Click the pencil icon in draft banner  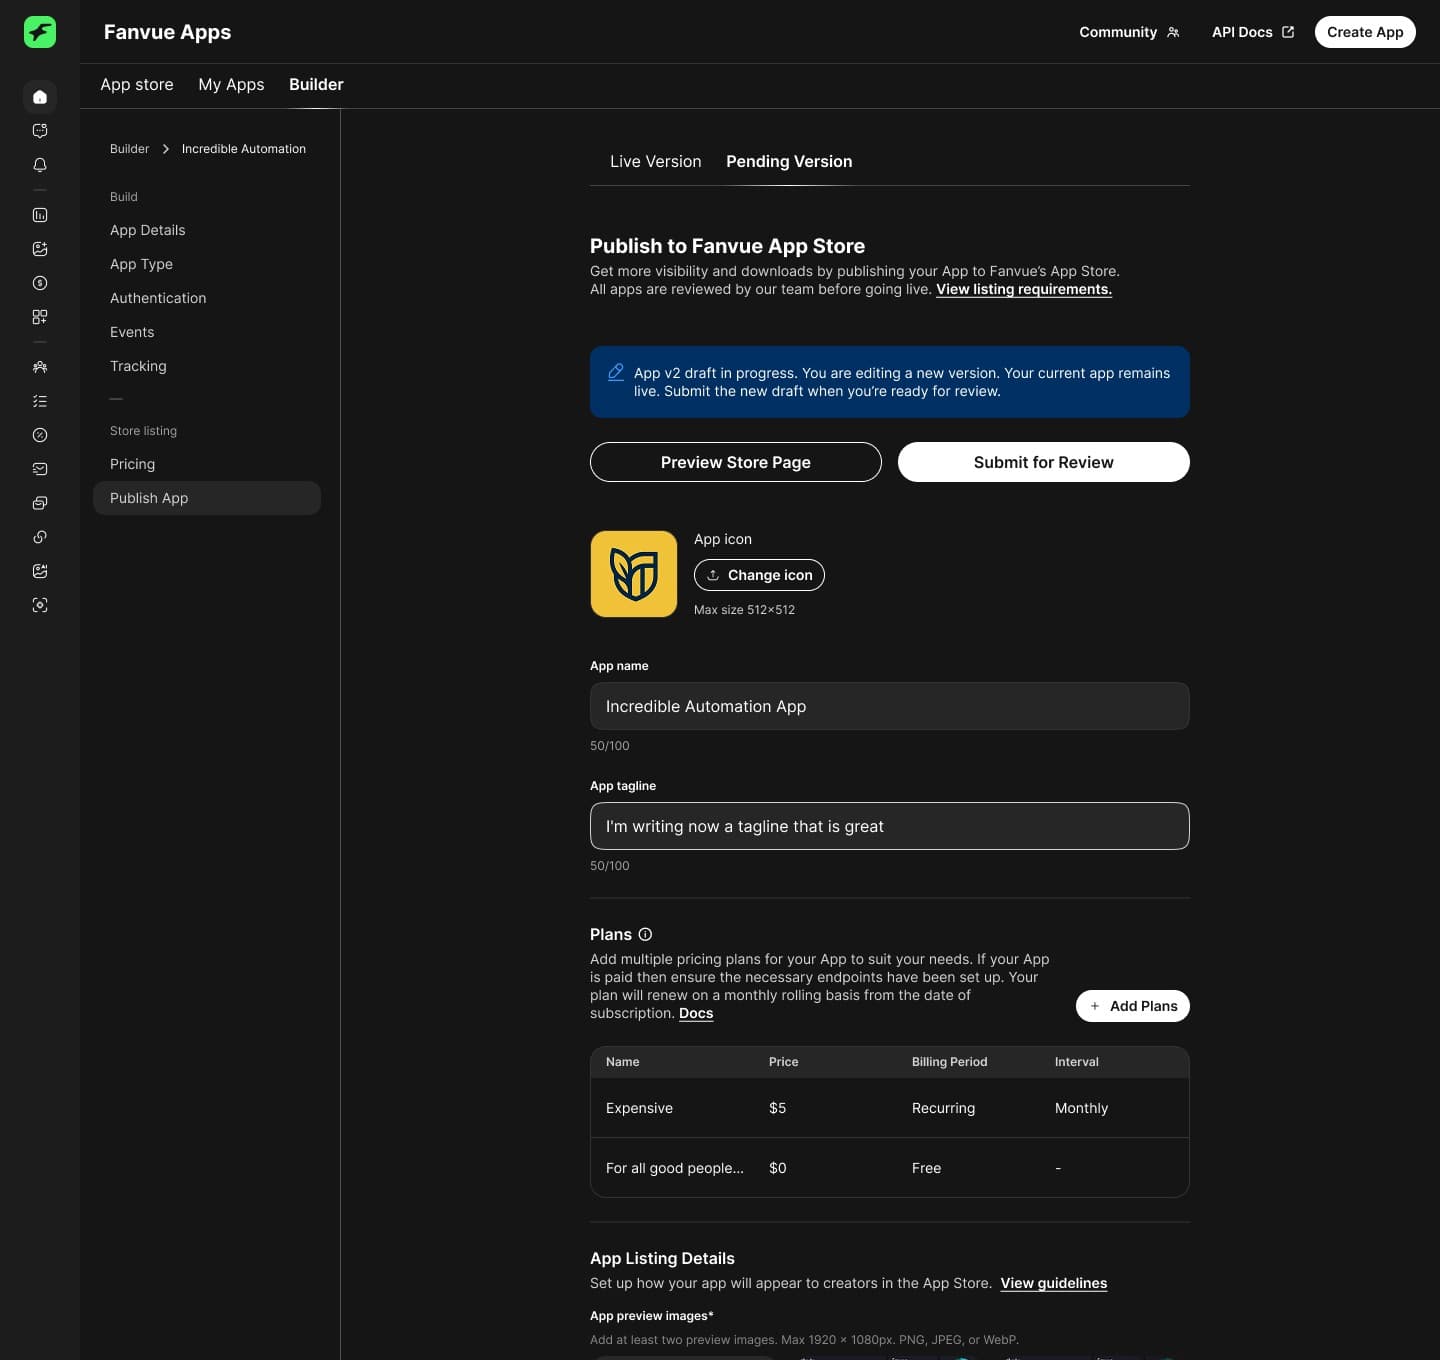pyautogui.click(x=616, y=372)
